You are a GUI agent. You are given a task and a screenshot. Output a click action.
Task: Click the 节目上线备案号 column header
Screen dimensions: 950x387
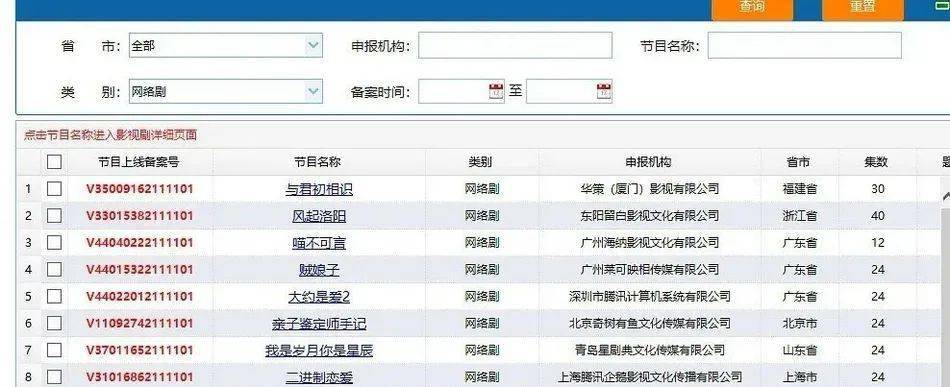point(139,162)
